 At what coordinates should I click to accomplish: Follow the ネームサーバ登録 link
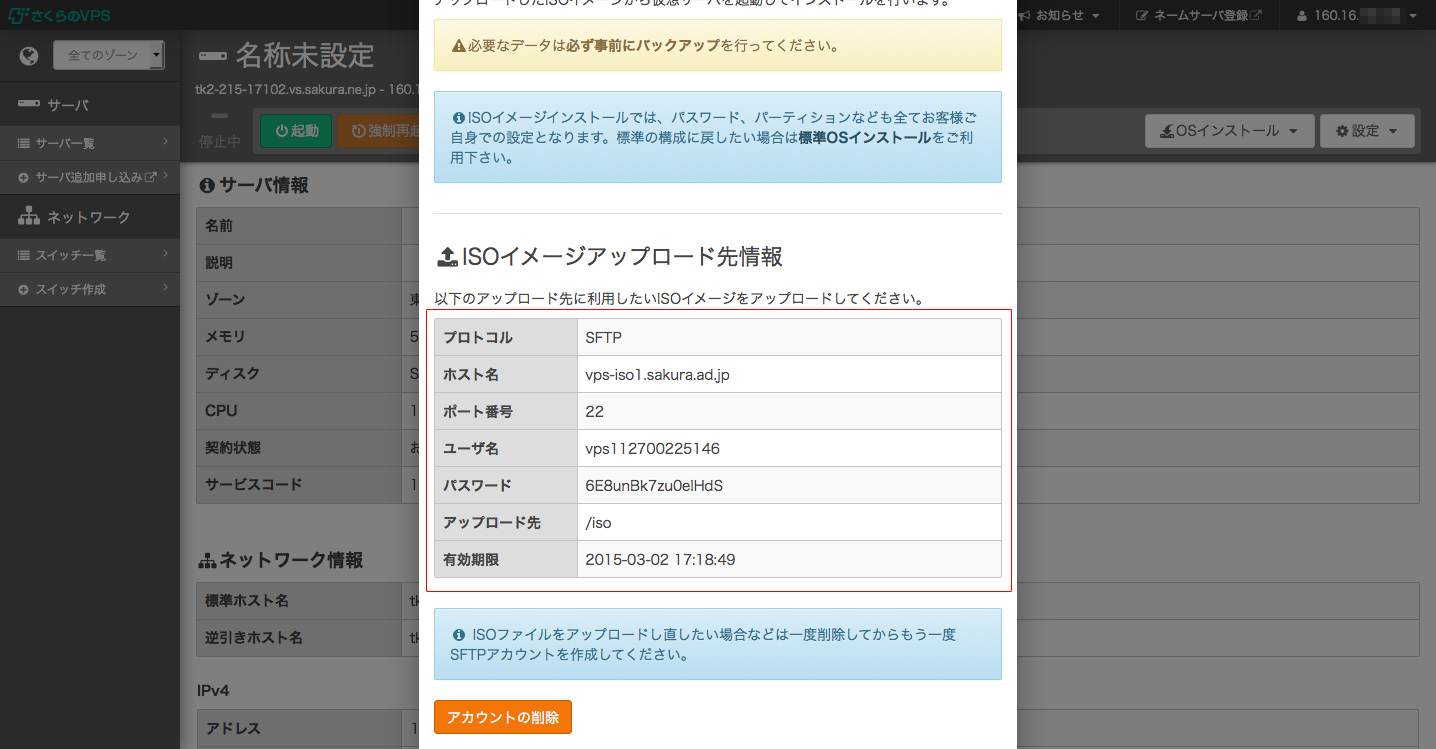[x=1199, y=16]
